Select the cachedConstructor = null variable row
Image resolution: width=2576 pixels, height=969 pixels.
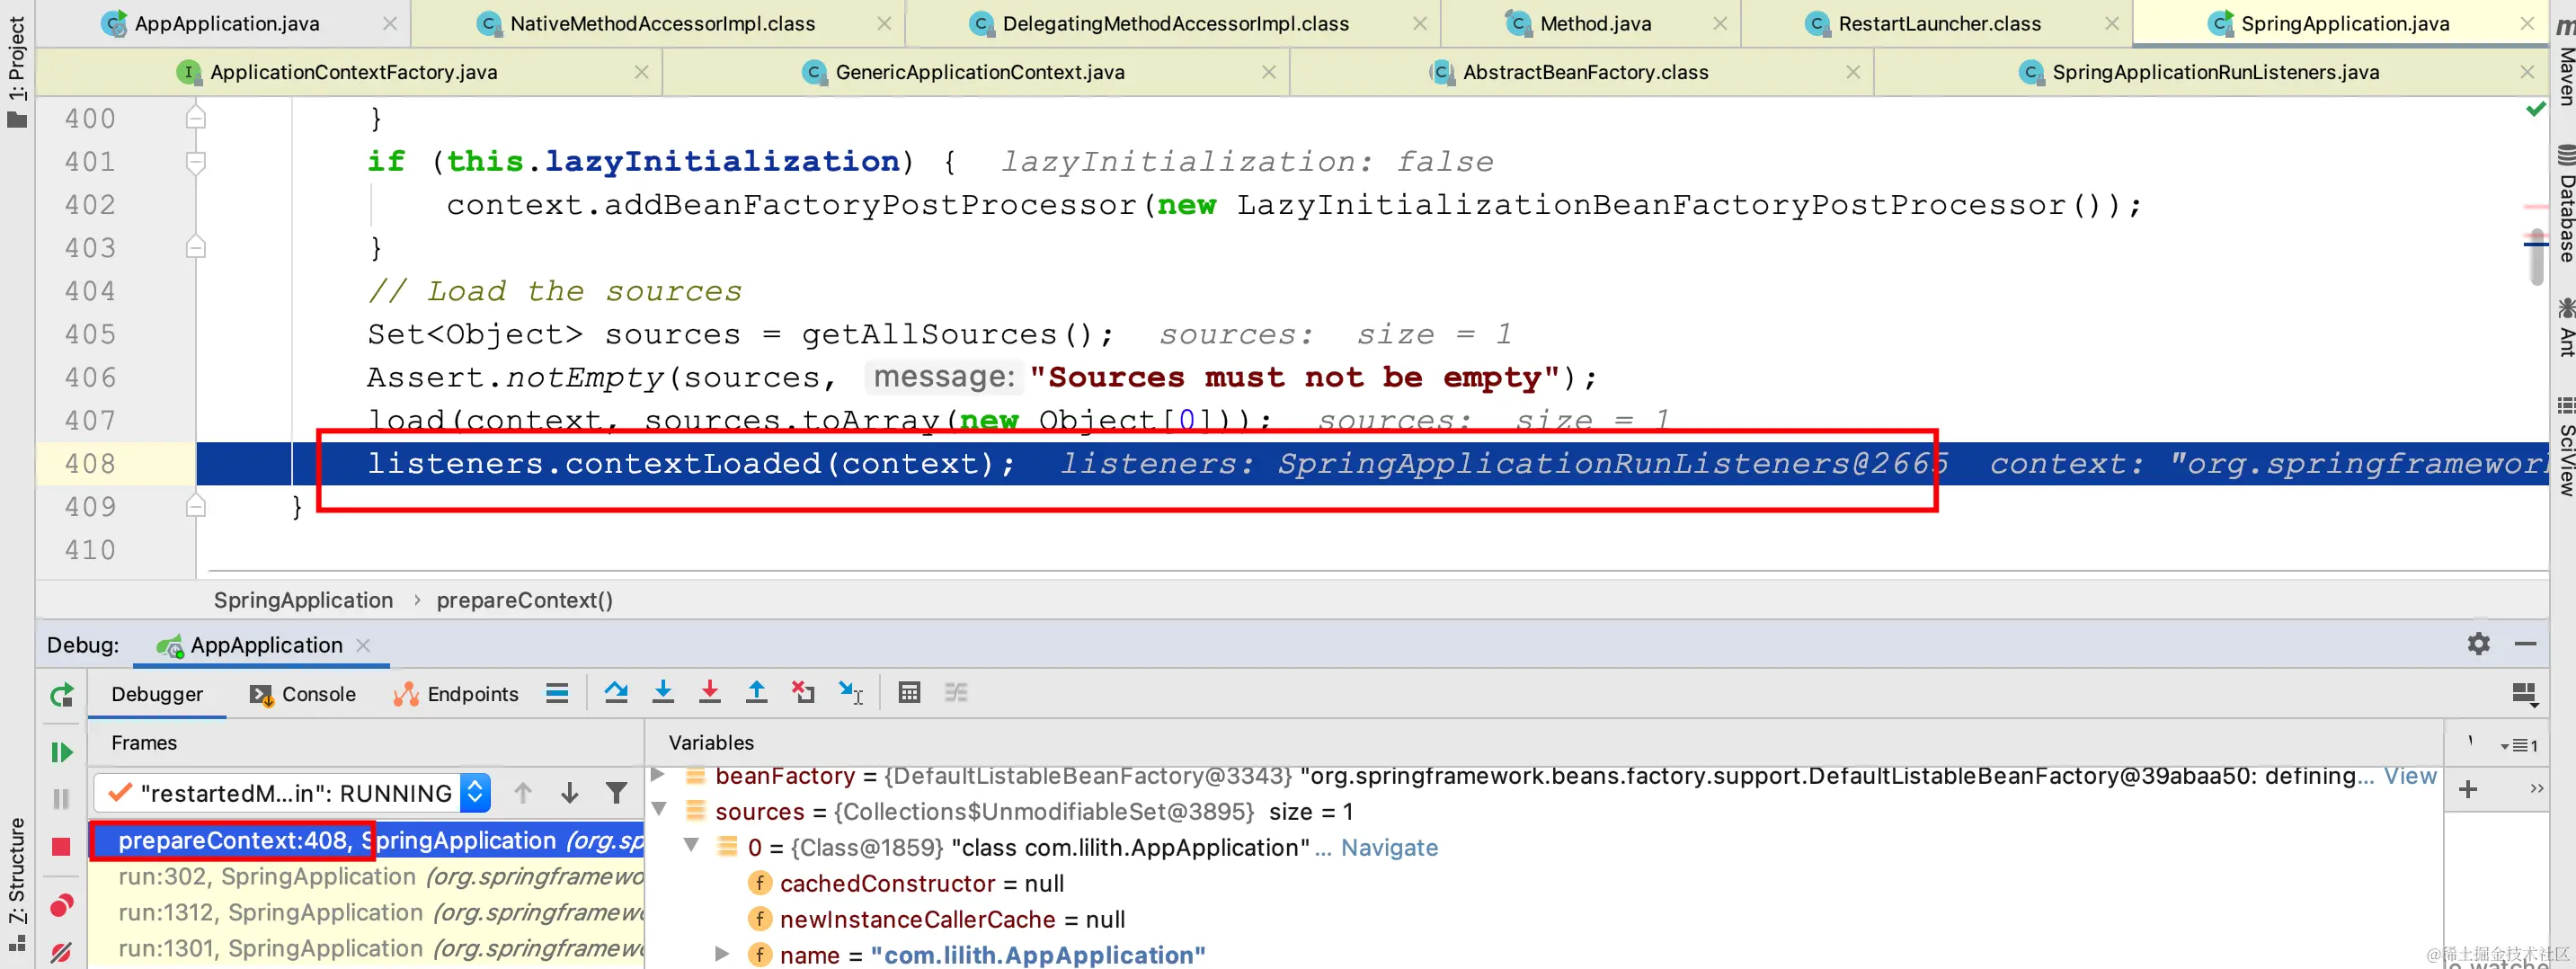pos(1544,883)
